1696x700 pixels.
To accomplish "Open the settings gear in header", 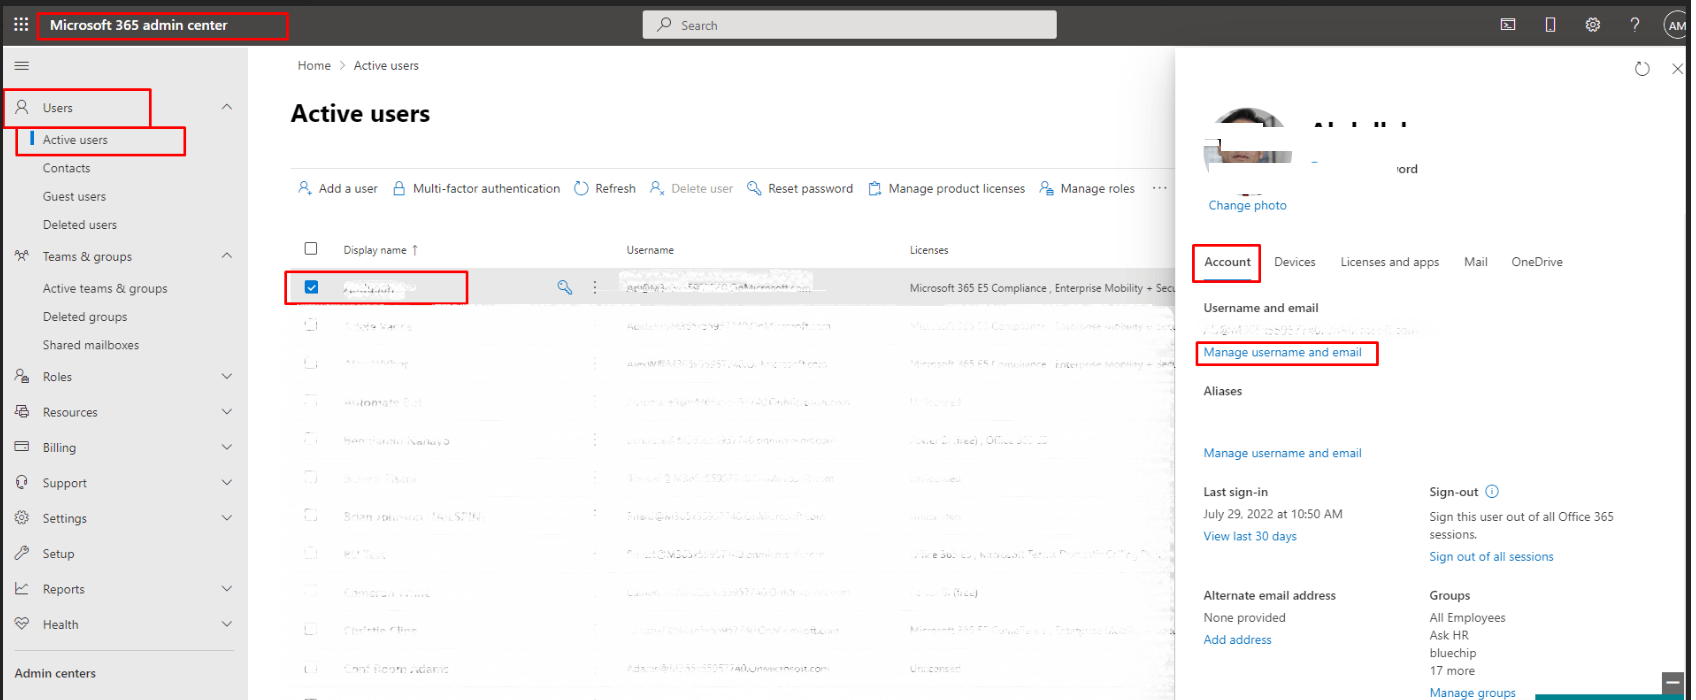I will click(1593, 25).
